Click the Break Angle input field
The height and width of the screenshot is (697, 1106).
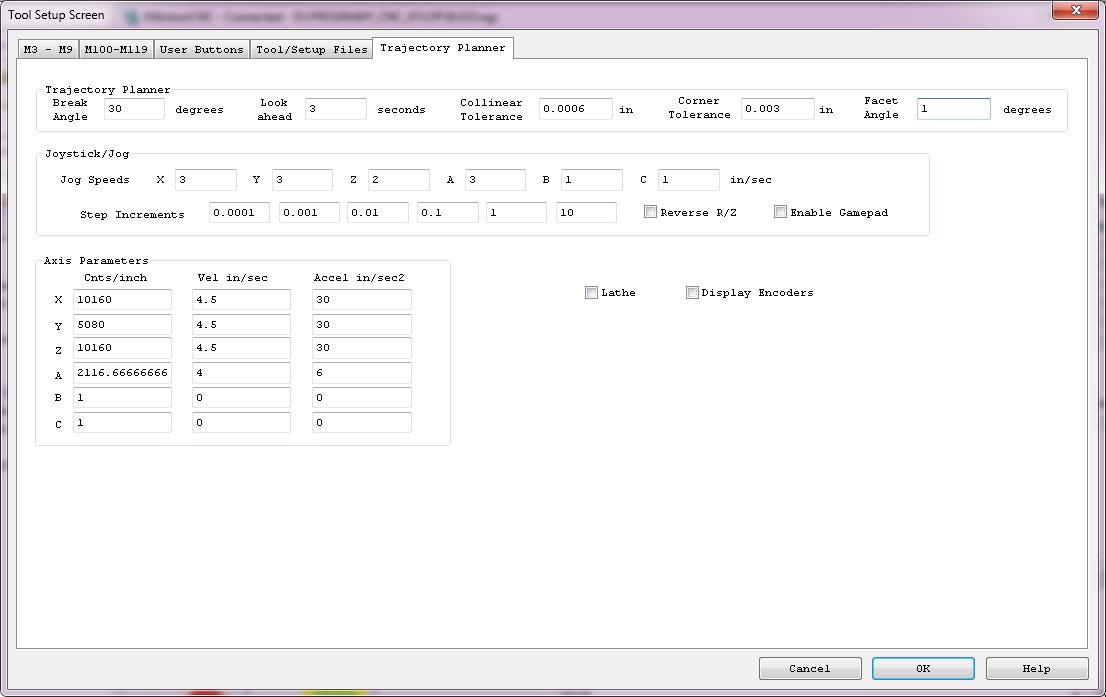click(134, 109)
